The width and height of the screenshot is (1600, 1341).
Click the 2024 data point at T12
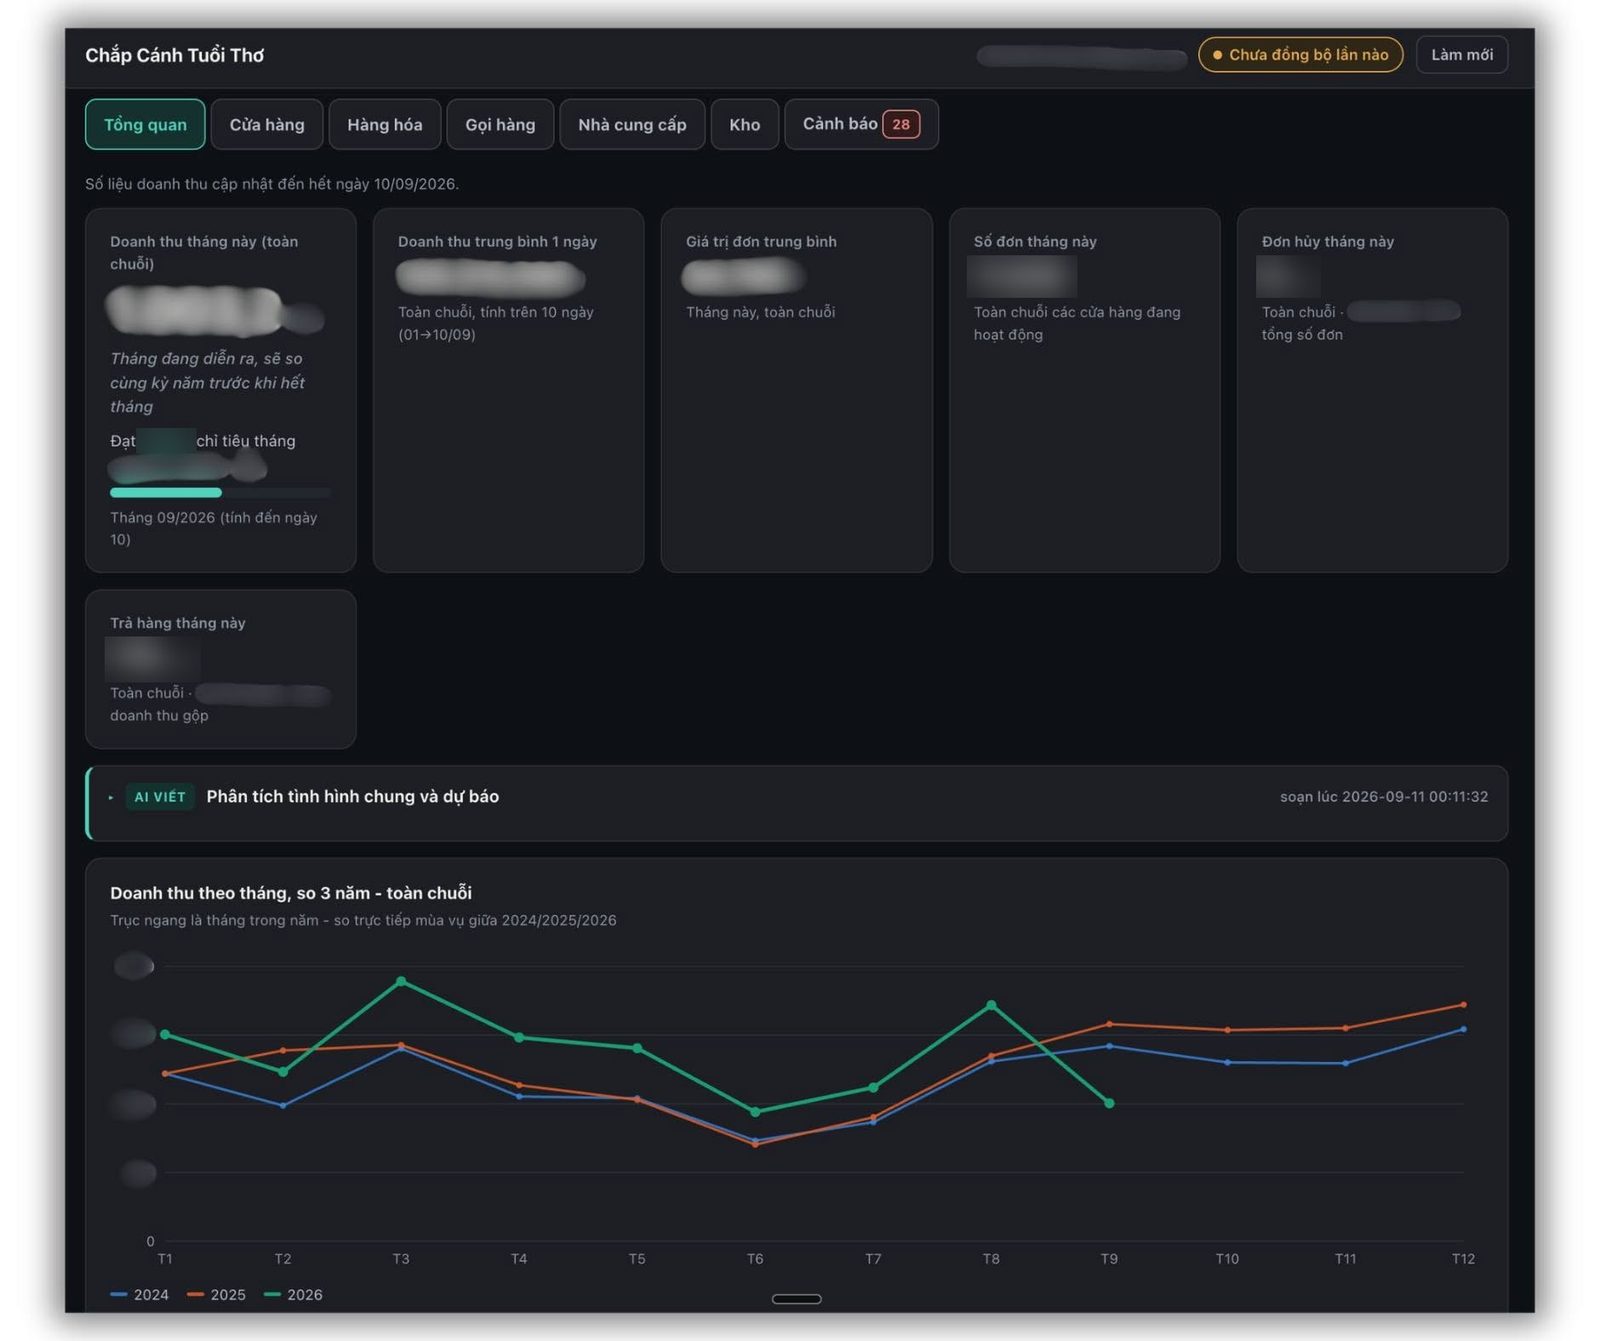click(x=1463, y=1028)
